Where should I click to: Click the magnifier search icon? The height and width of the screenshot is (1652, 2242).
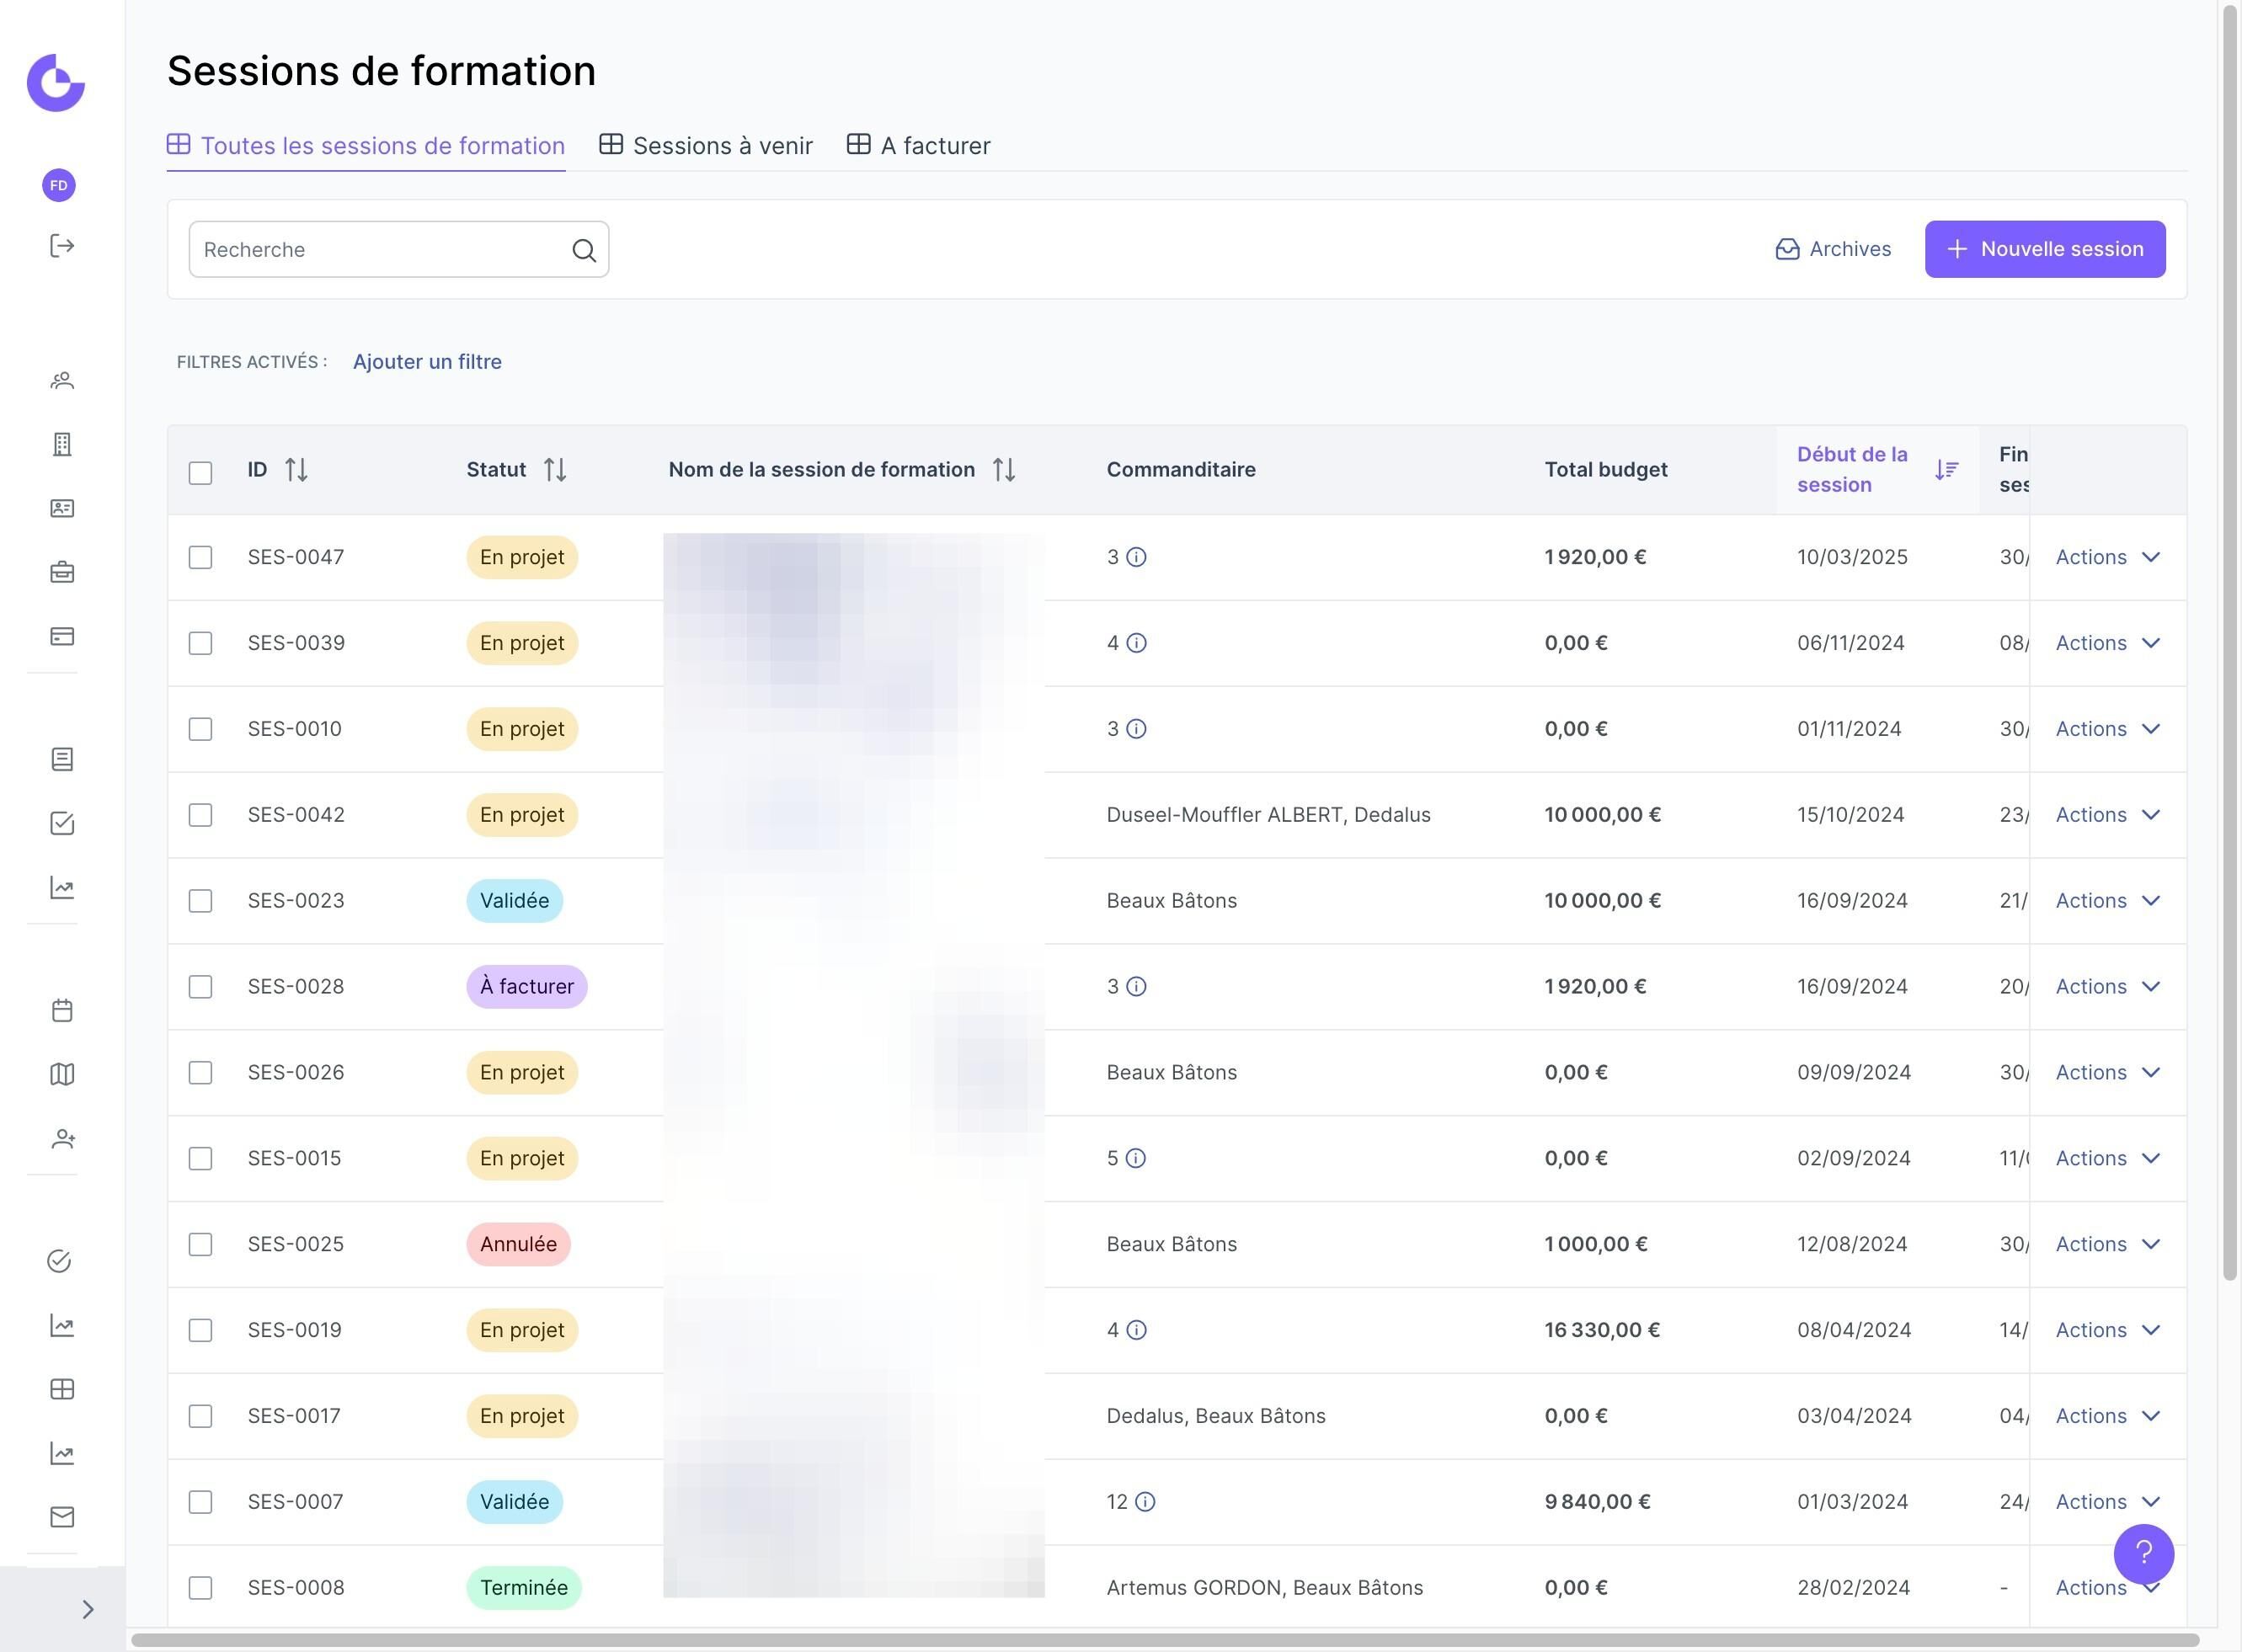click(x=584, y=250)
